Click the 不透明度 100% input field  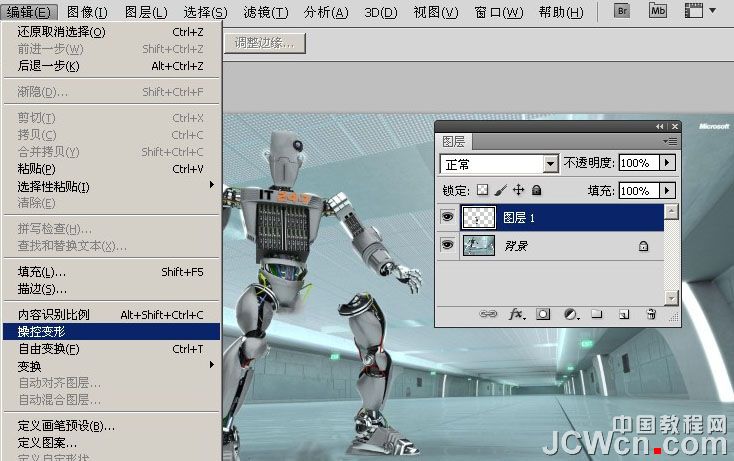[639, 162]
